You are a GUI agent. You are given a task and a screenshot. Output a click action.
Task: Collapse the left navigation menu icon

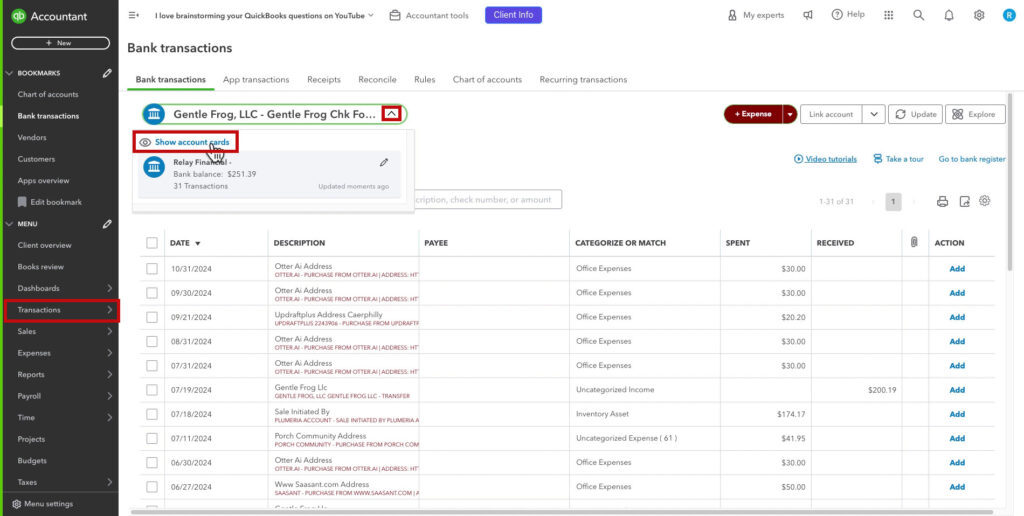tap(134, 15)
